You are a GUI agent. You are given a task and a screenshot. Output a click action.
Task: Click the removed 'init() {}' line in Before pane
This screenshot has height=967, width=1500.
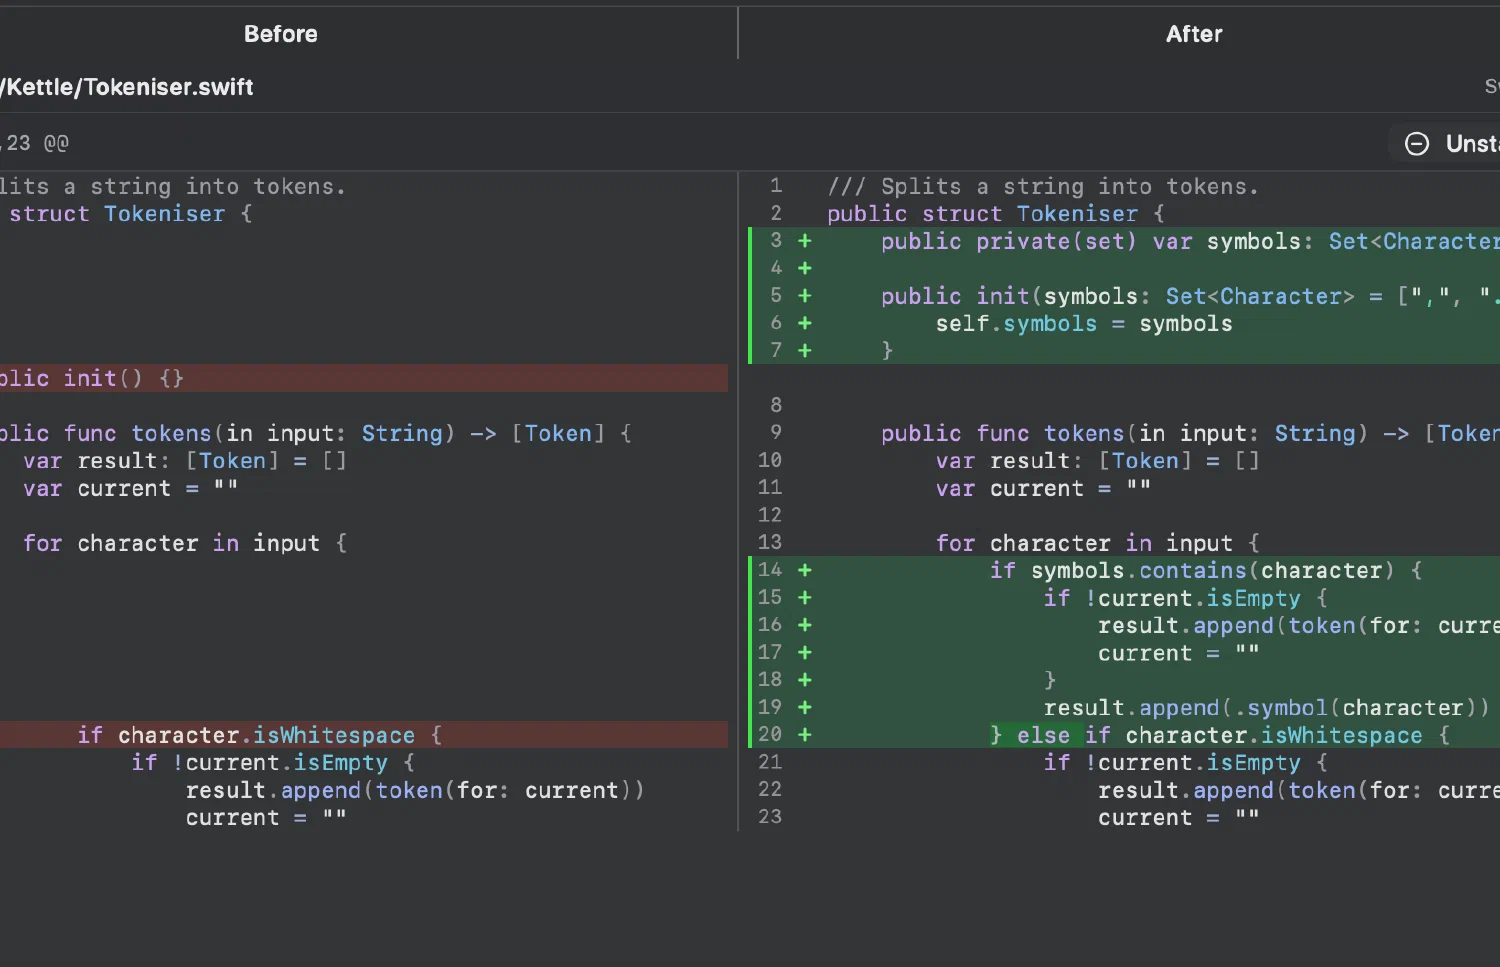point(364,378)
